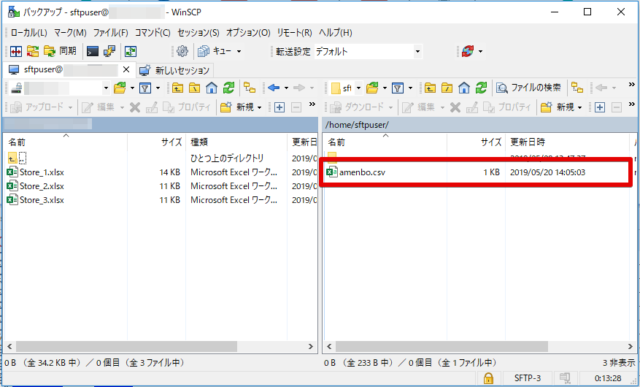Expand local toolbar overflow chevron
Screen dimensions: 640x387
click(x=312, y=105)
